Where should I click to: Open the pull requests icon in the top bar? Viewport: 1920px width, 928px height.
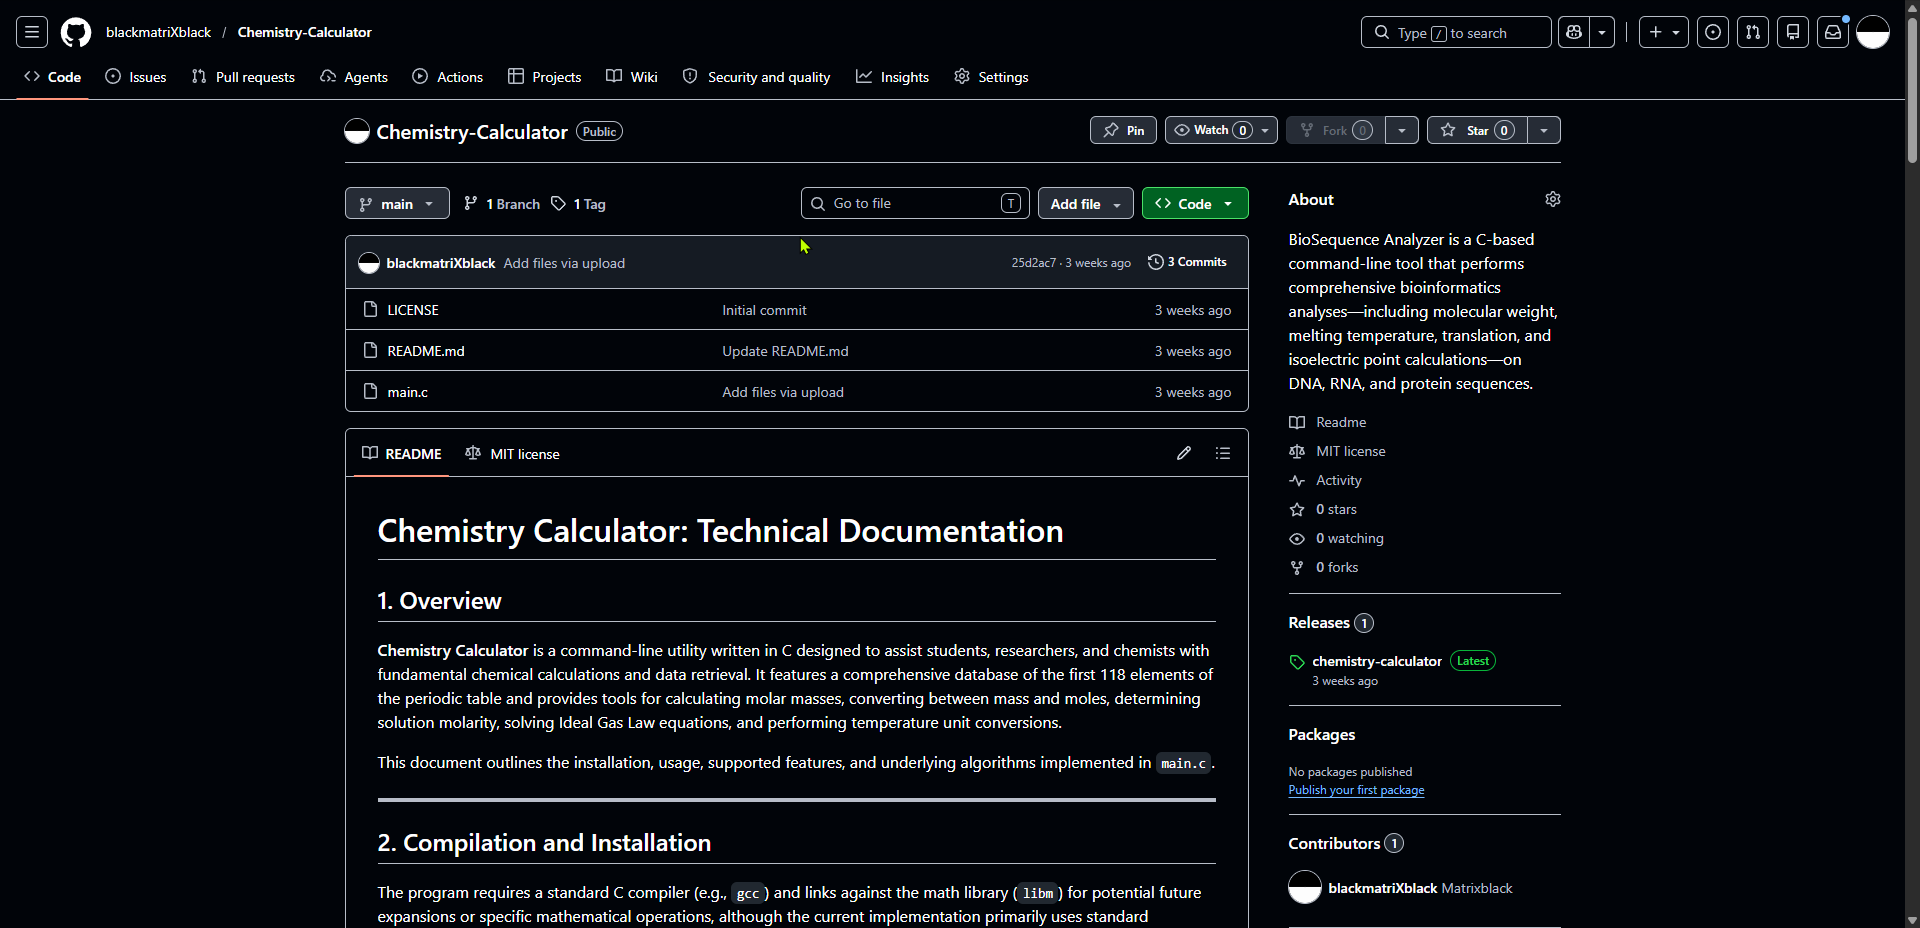click(x=1753, y=32)
